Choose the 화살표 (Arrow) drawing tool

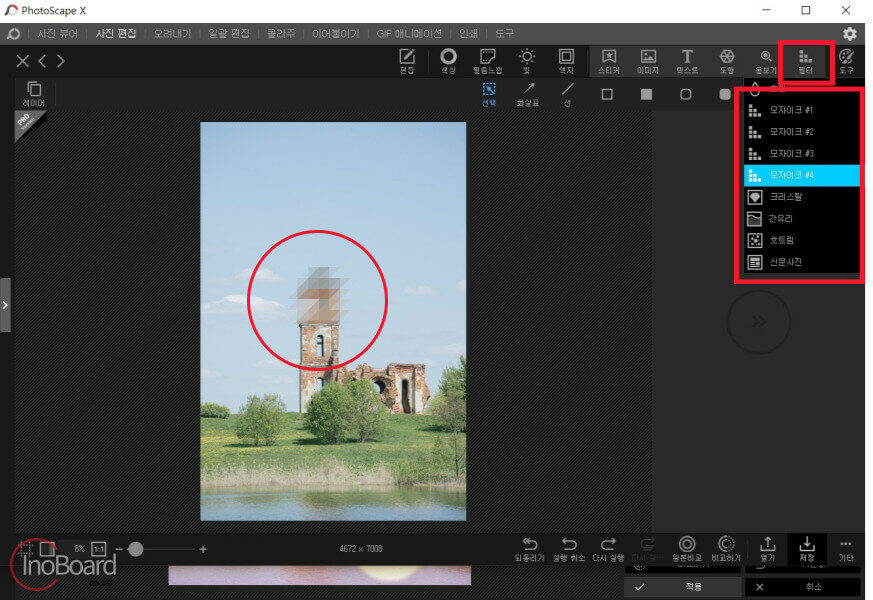(x=528, y=94)
